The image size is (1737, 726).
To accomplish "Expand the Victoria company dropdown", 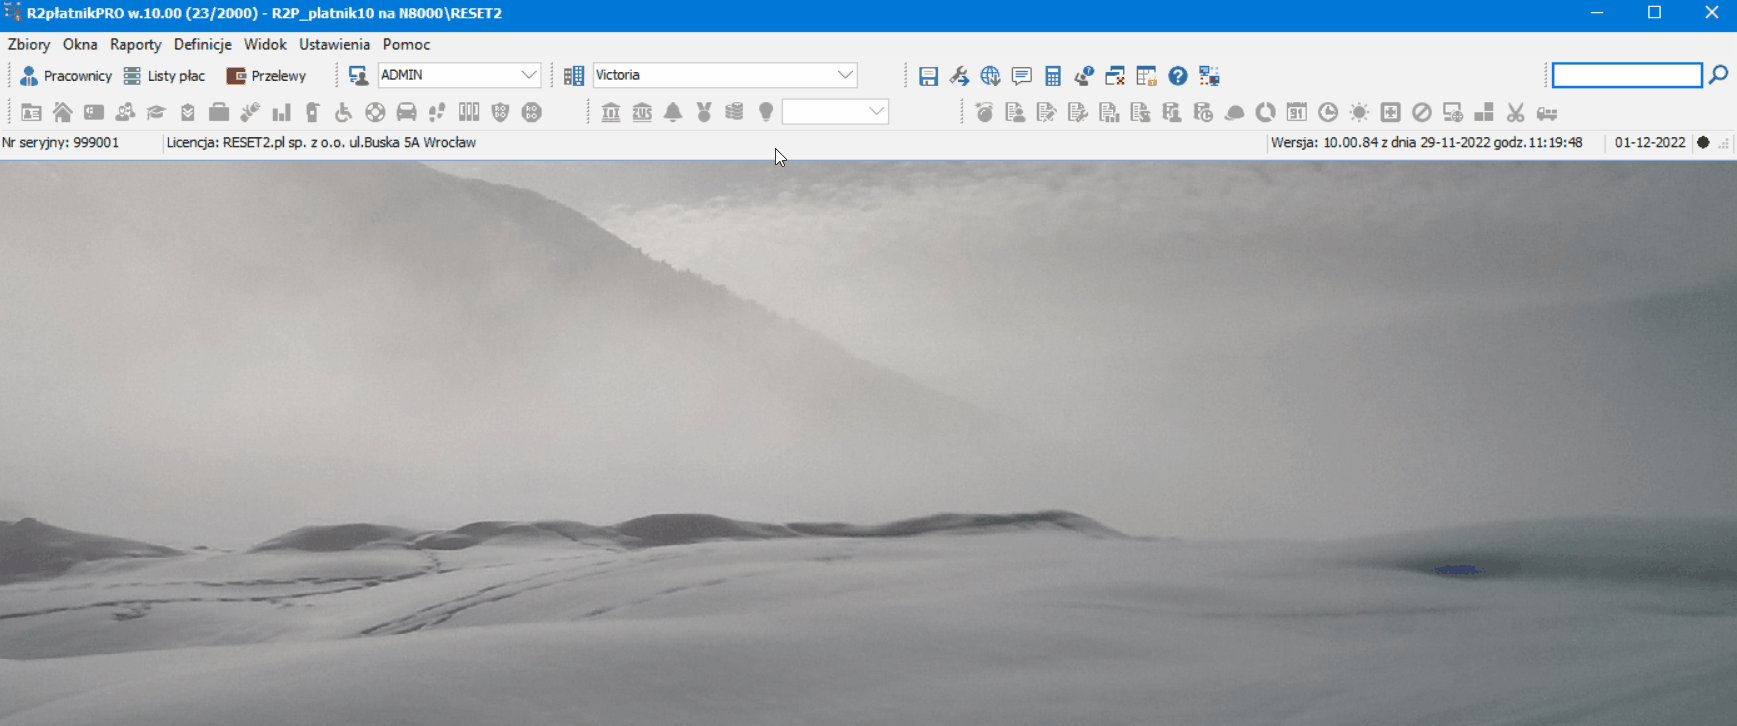I will click(x=845, y=75).
